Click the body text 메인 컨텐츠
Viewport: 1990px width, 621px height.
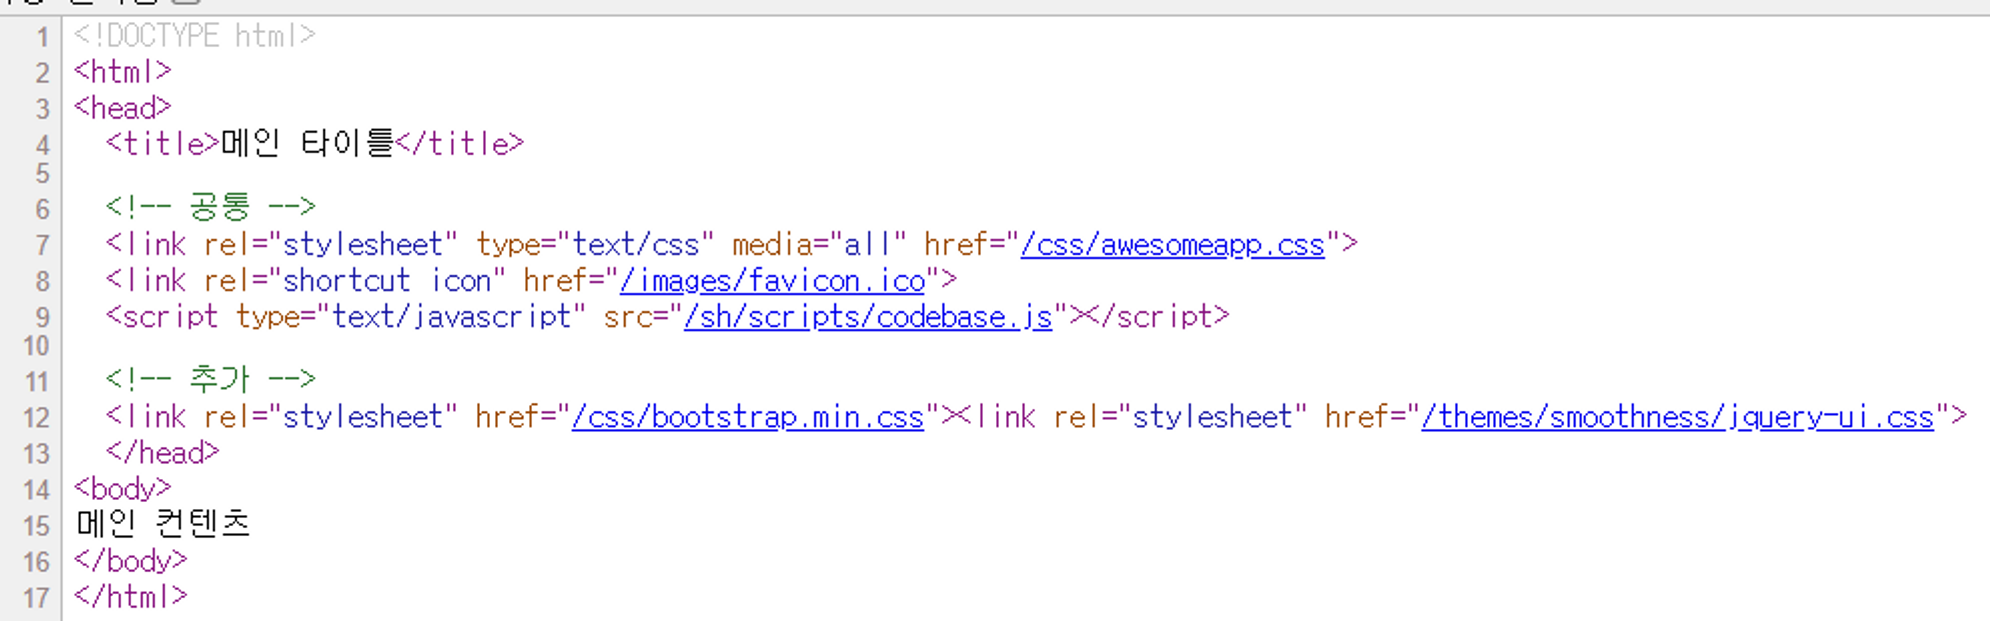click(x=163, y=523)
